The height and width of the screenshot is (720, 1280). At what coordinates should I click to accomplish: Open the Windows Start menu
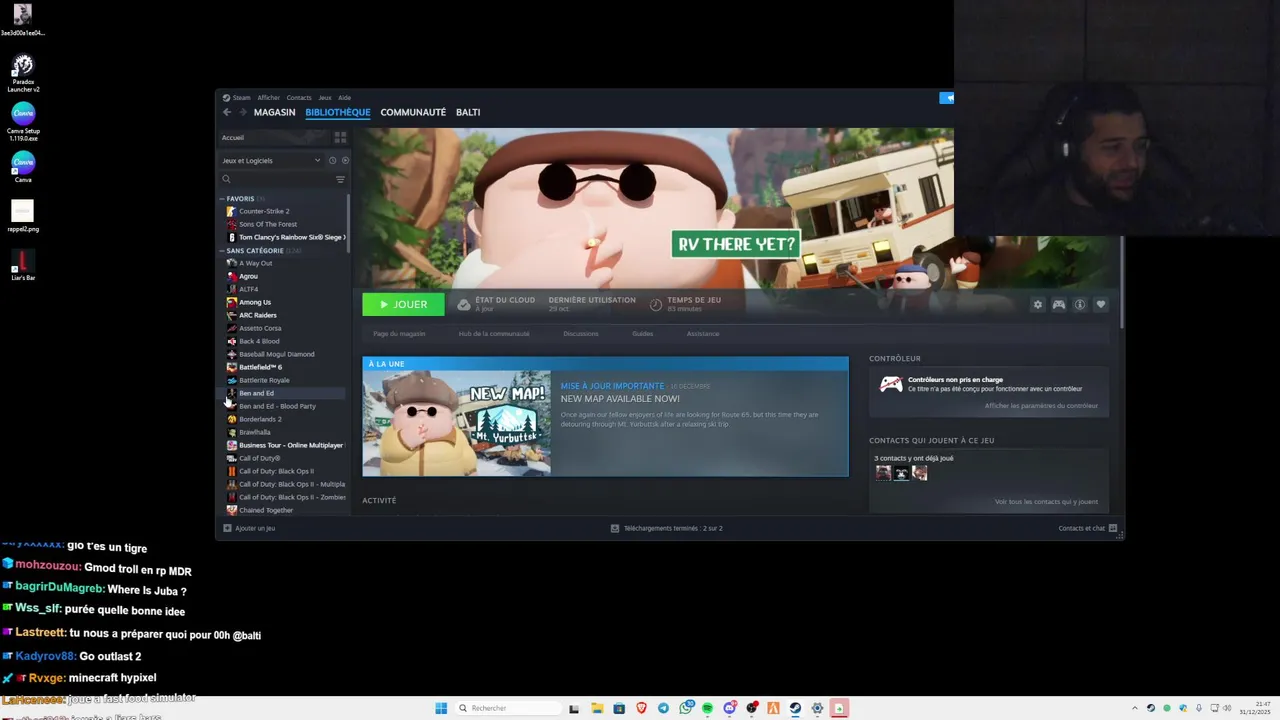point(441,708)
